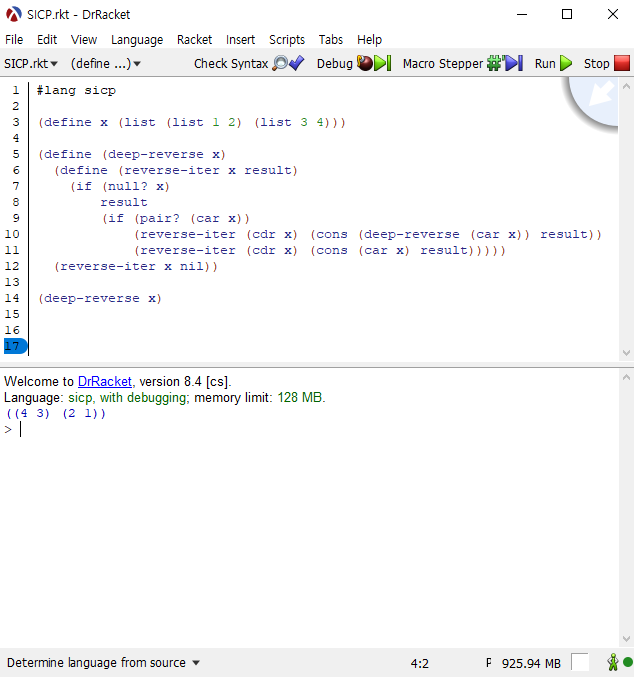Click the empty box beside memory usage
This screenshot has width=634, height=677.
pyautogui.click(x=580, y=662)
